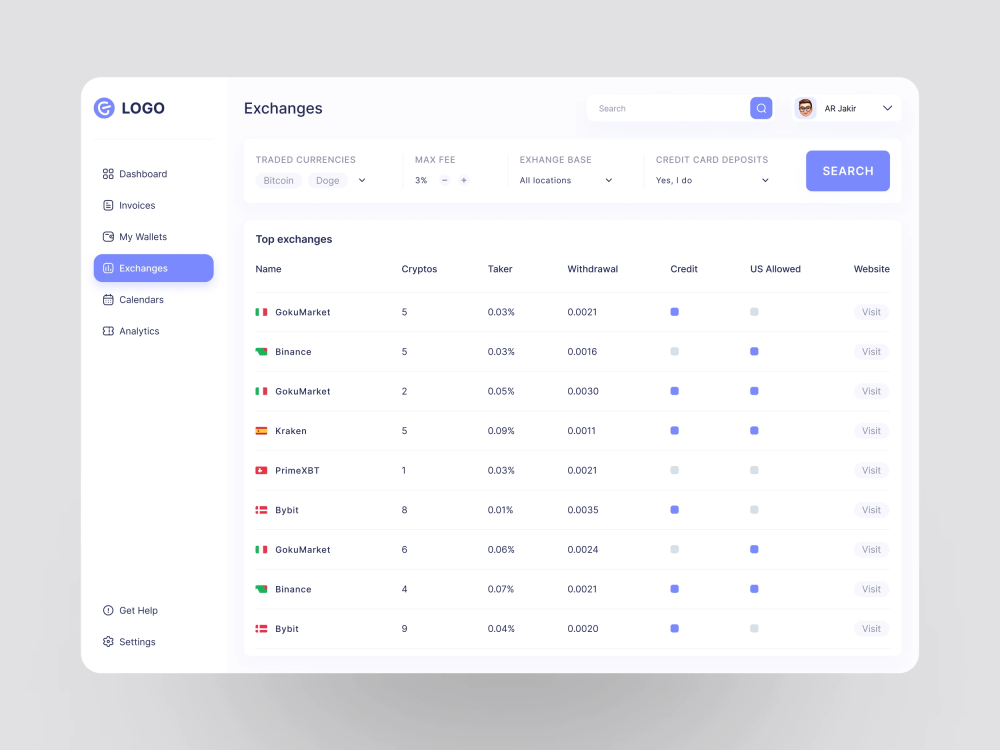1000x750 pixels.
Task: Click the Withdrawal column header
Action: click(592, 269)
